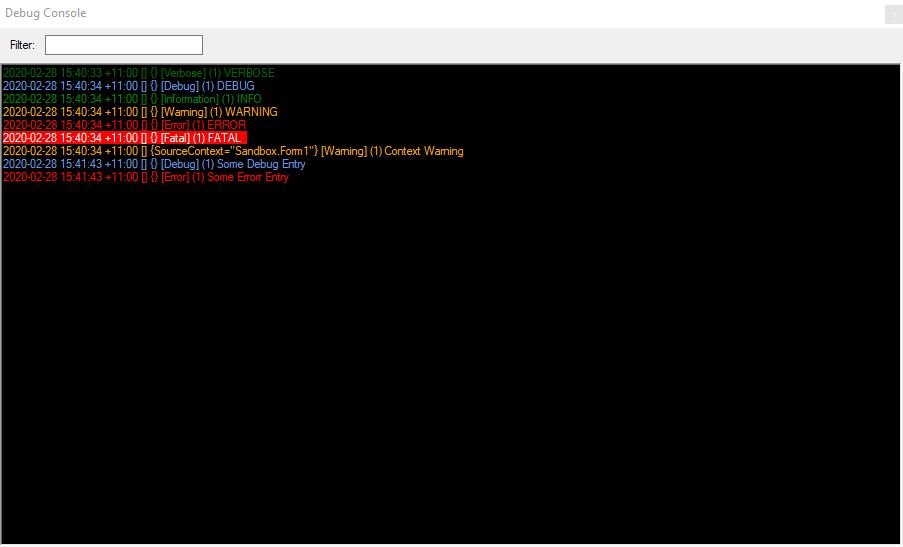Click the timestamp of Some Errorr Entry

[70, 177]
